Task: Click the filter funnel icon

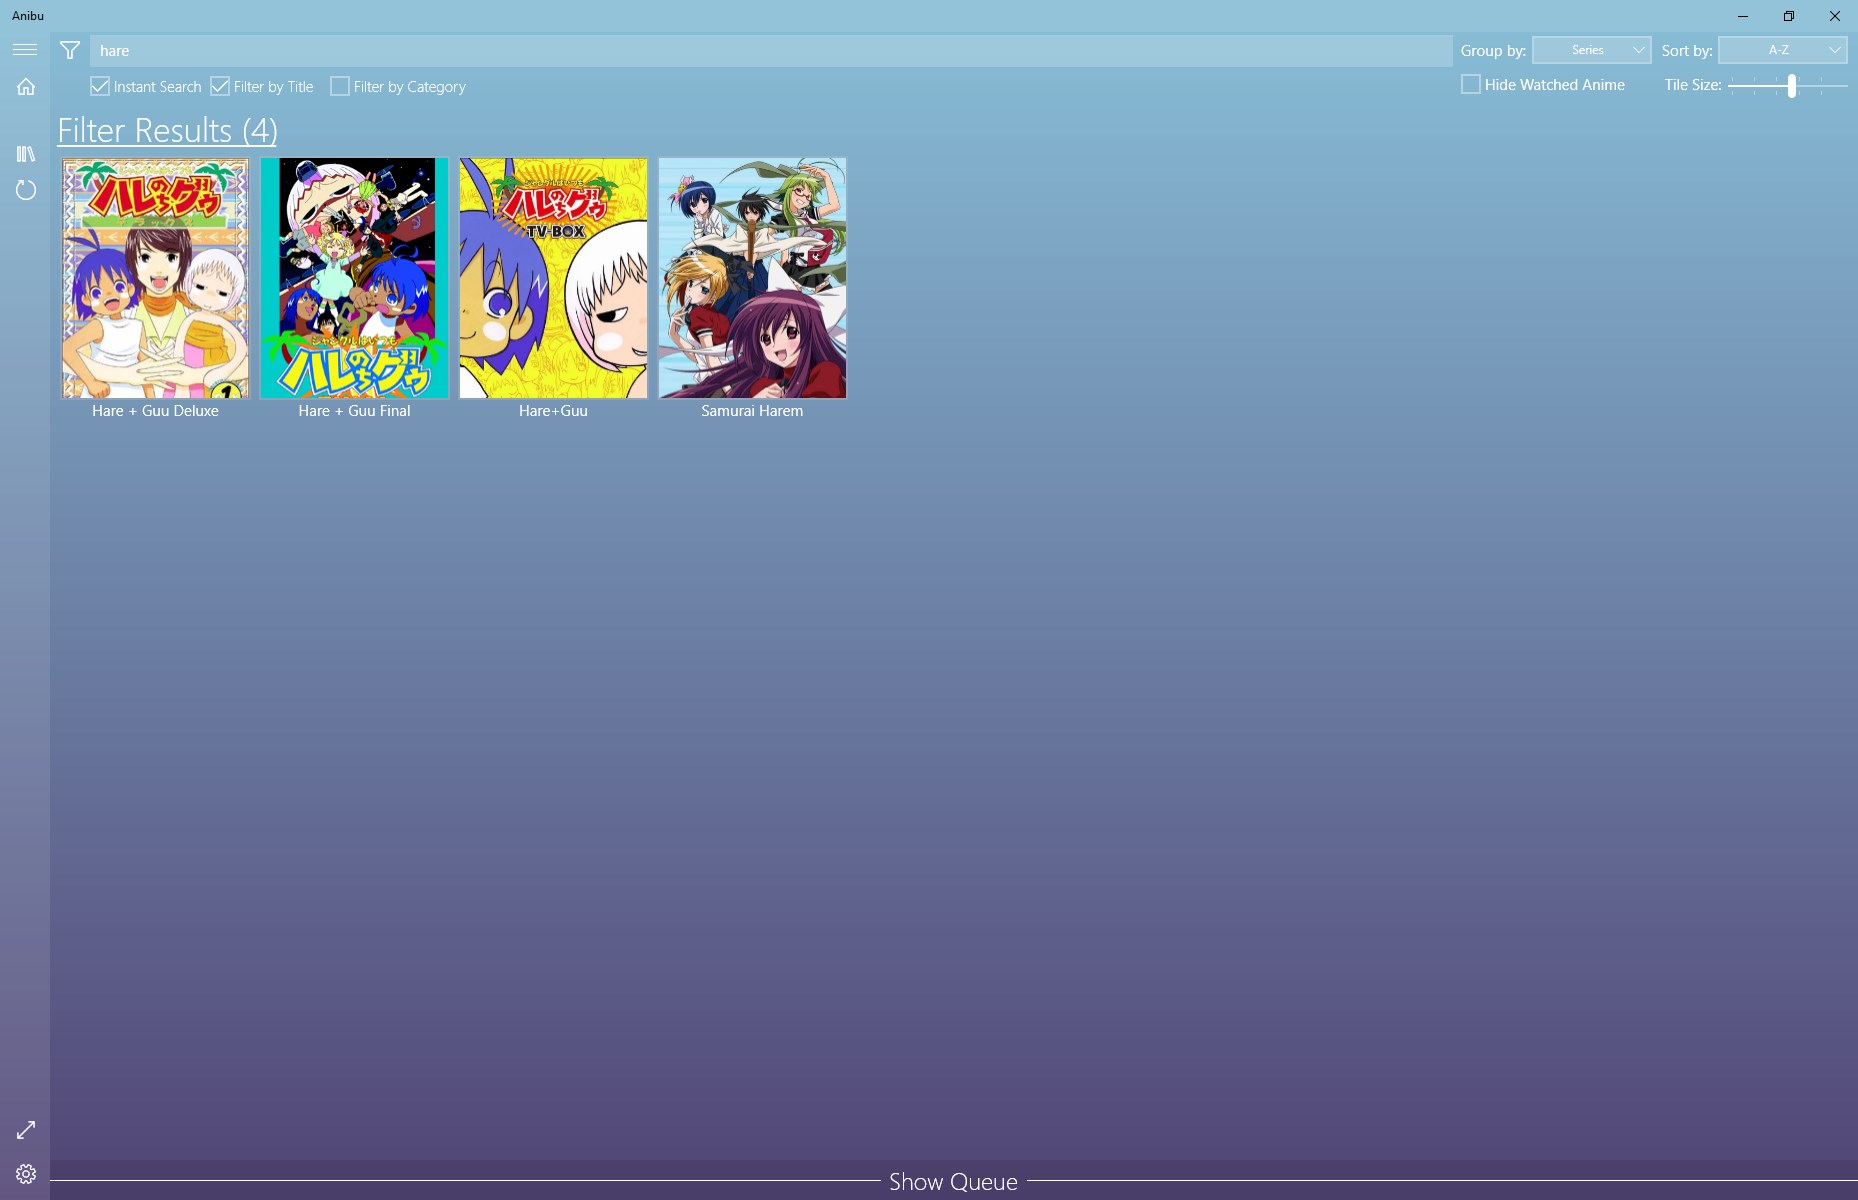Action: pos(70,51)
